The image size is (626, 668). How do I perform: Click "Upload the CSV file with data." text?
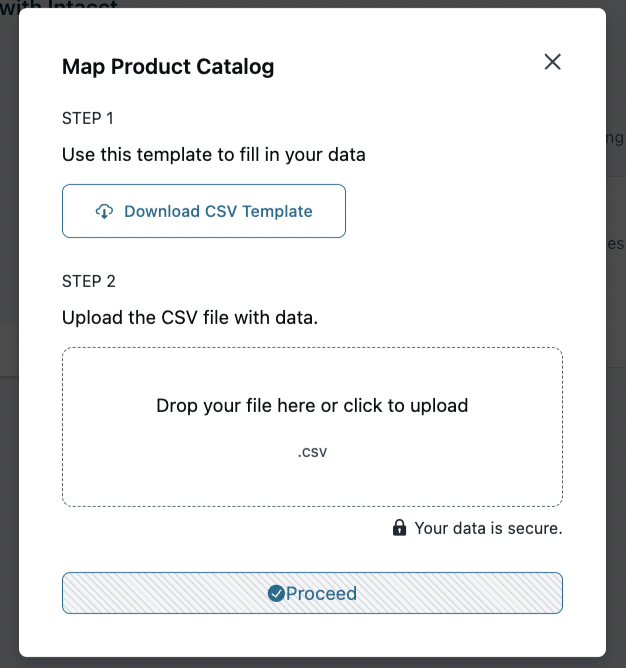[191, 318]
